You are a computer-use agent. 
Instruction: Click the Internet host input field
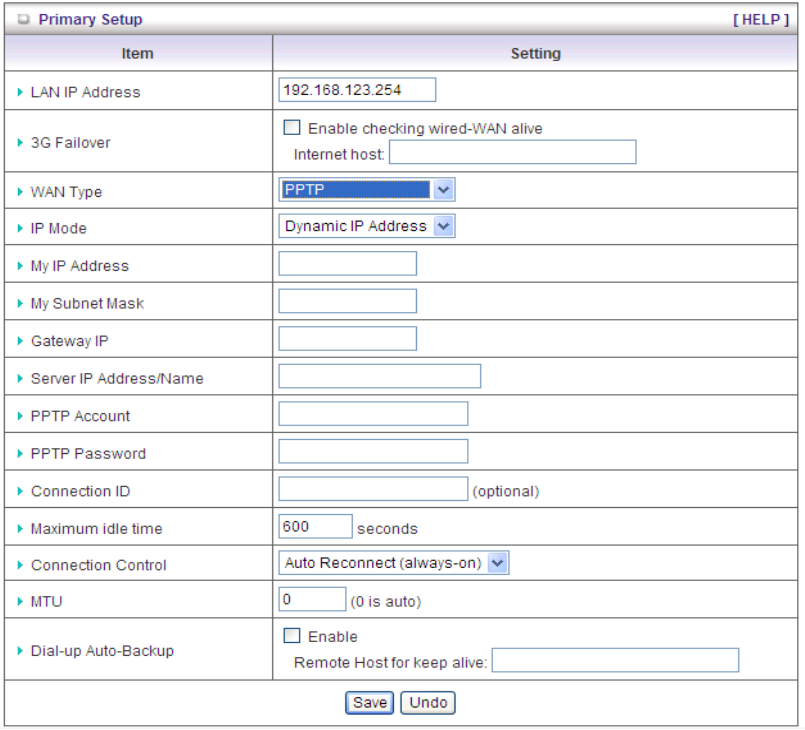[512, 152]
